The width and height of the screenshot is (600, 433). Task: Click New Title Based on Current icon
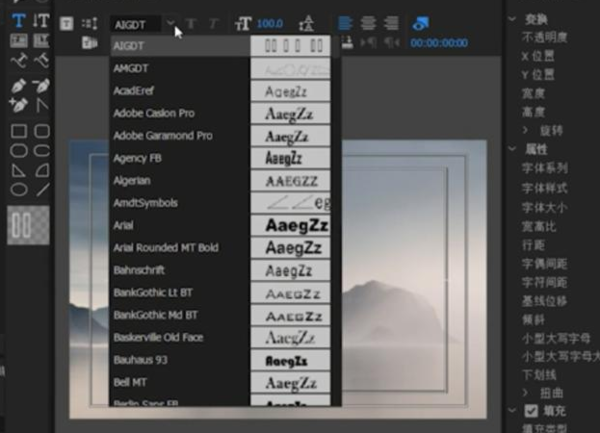[66, 24]
